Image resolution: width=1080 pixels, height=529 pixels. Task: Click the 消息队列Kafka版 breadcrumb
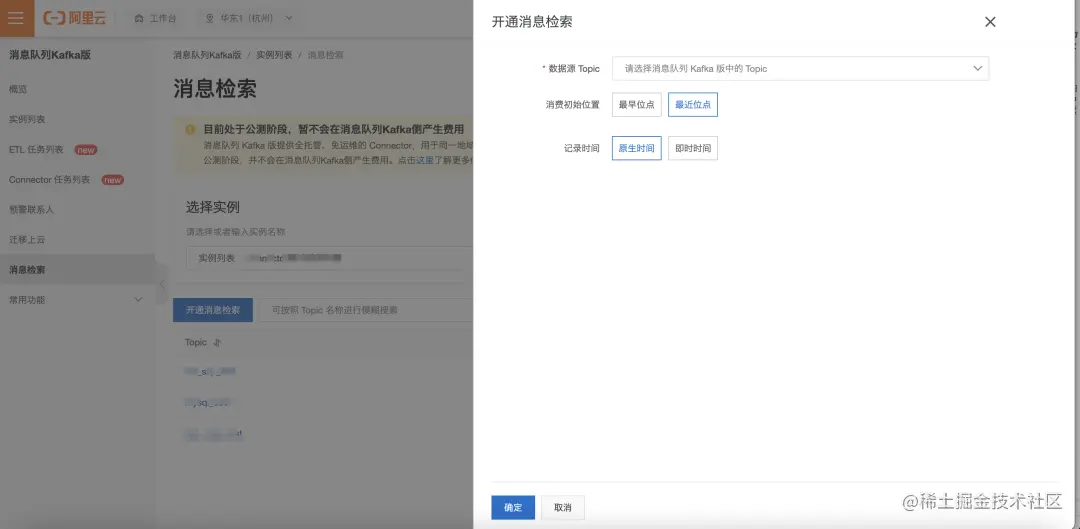point(207,55)
